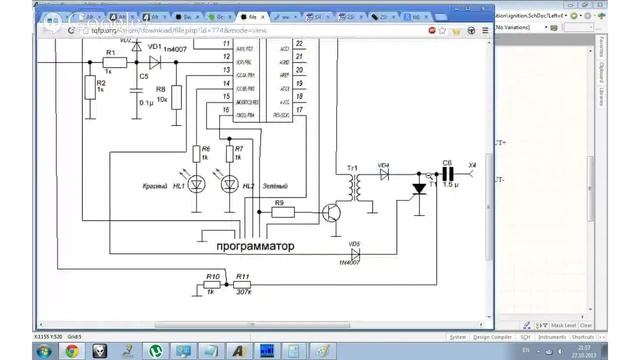The width and height of the screenshot is (640, 360).
Task: Open a new Chrome tab
Action: (440, 17)
